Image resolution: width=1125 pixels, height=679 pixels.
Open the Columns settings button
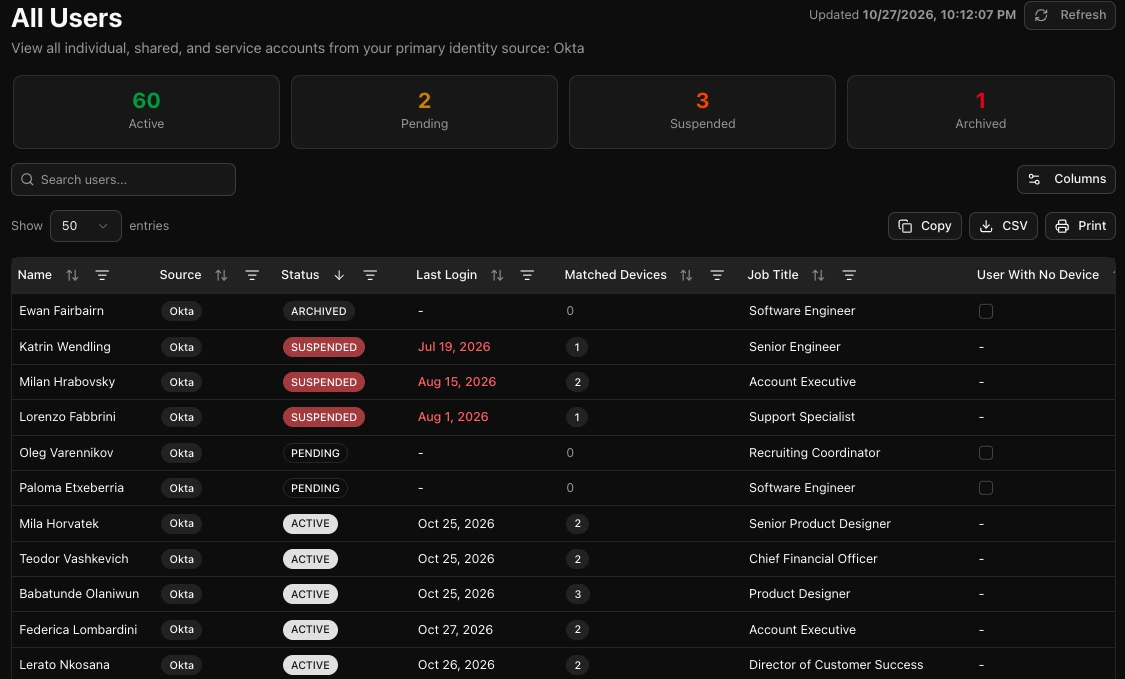tap(1066, 179)
